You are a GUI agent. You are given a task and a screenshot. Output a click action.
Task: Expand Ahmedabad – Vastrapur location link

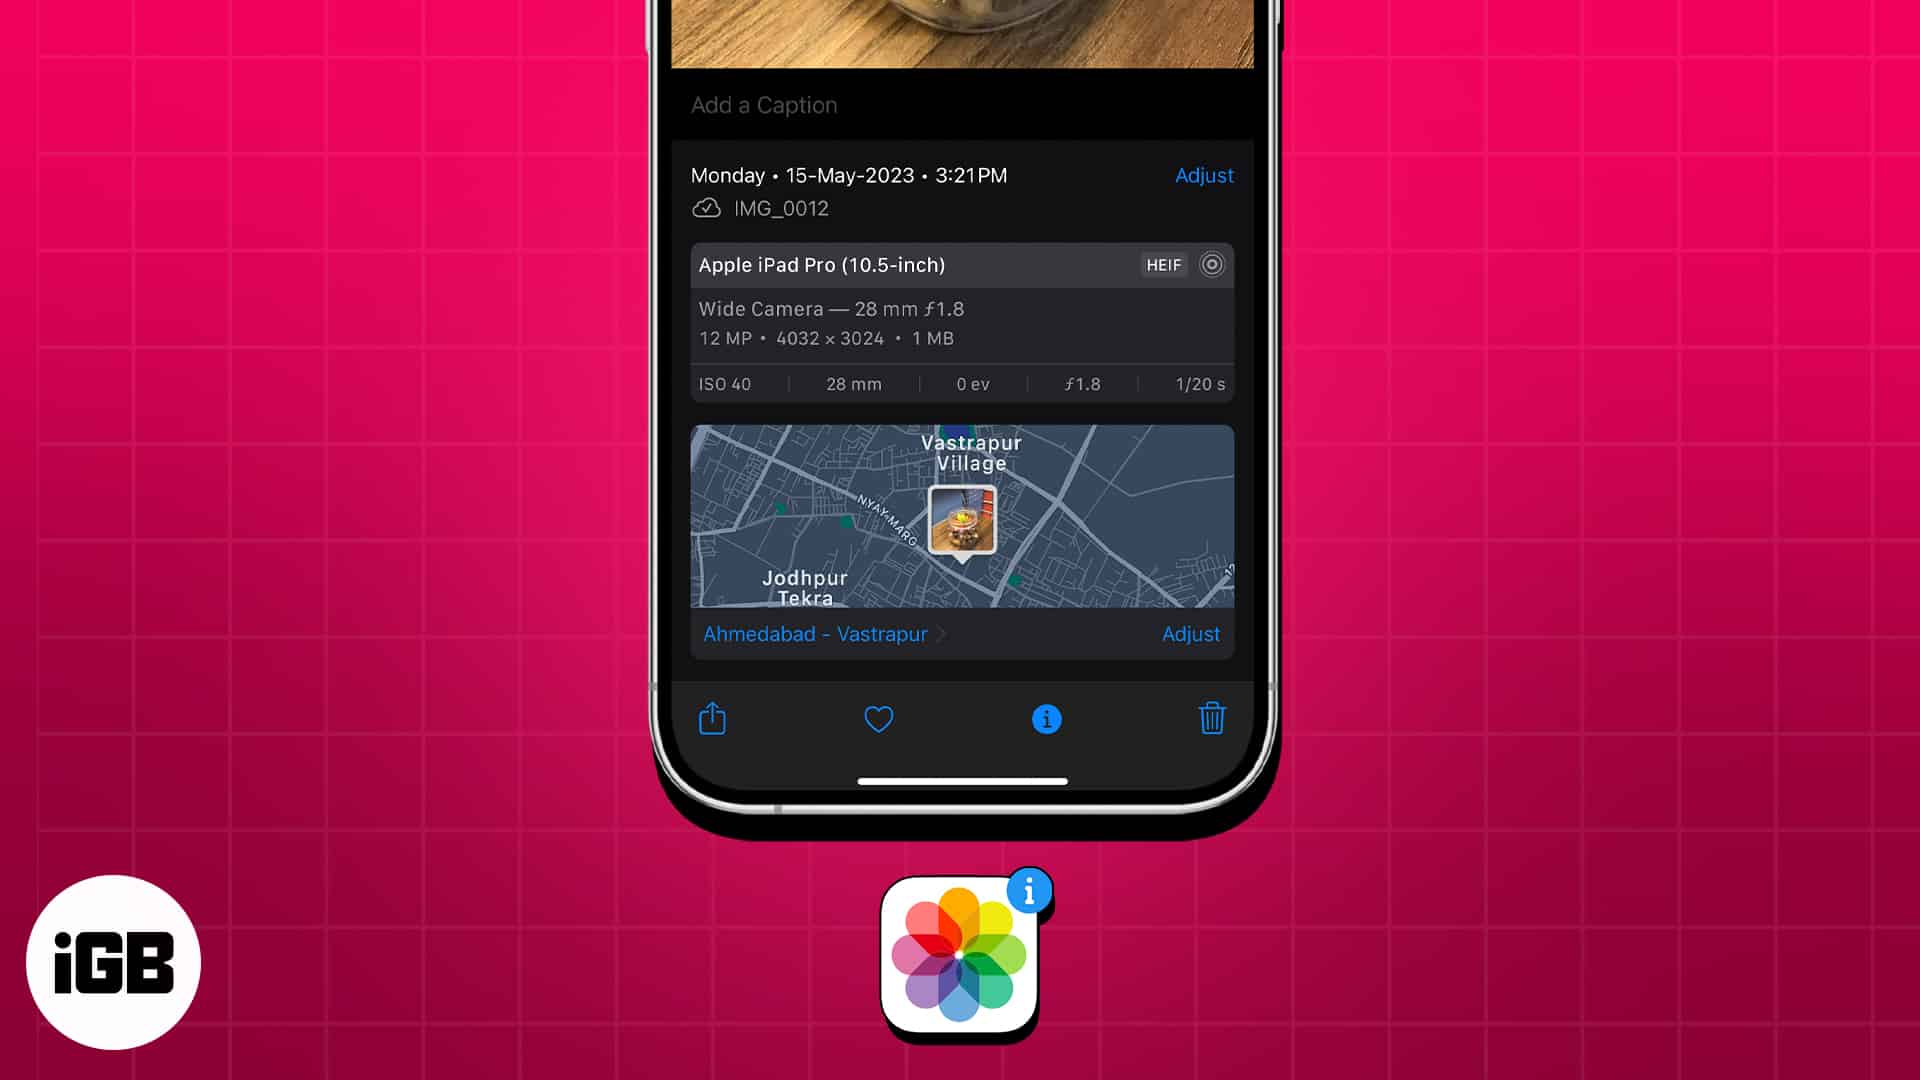[x=814, y=634]
